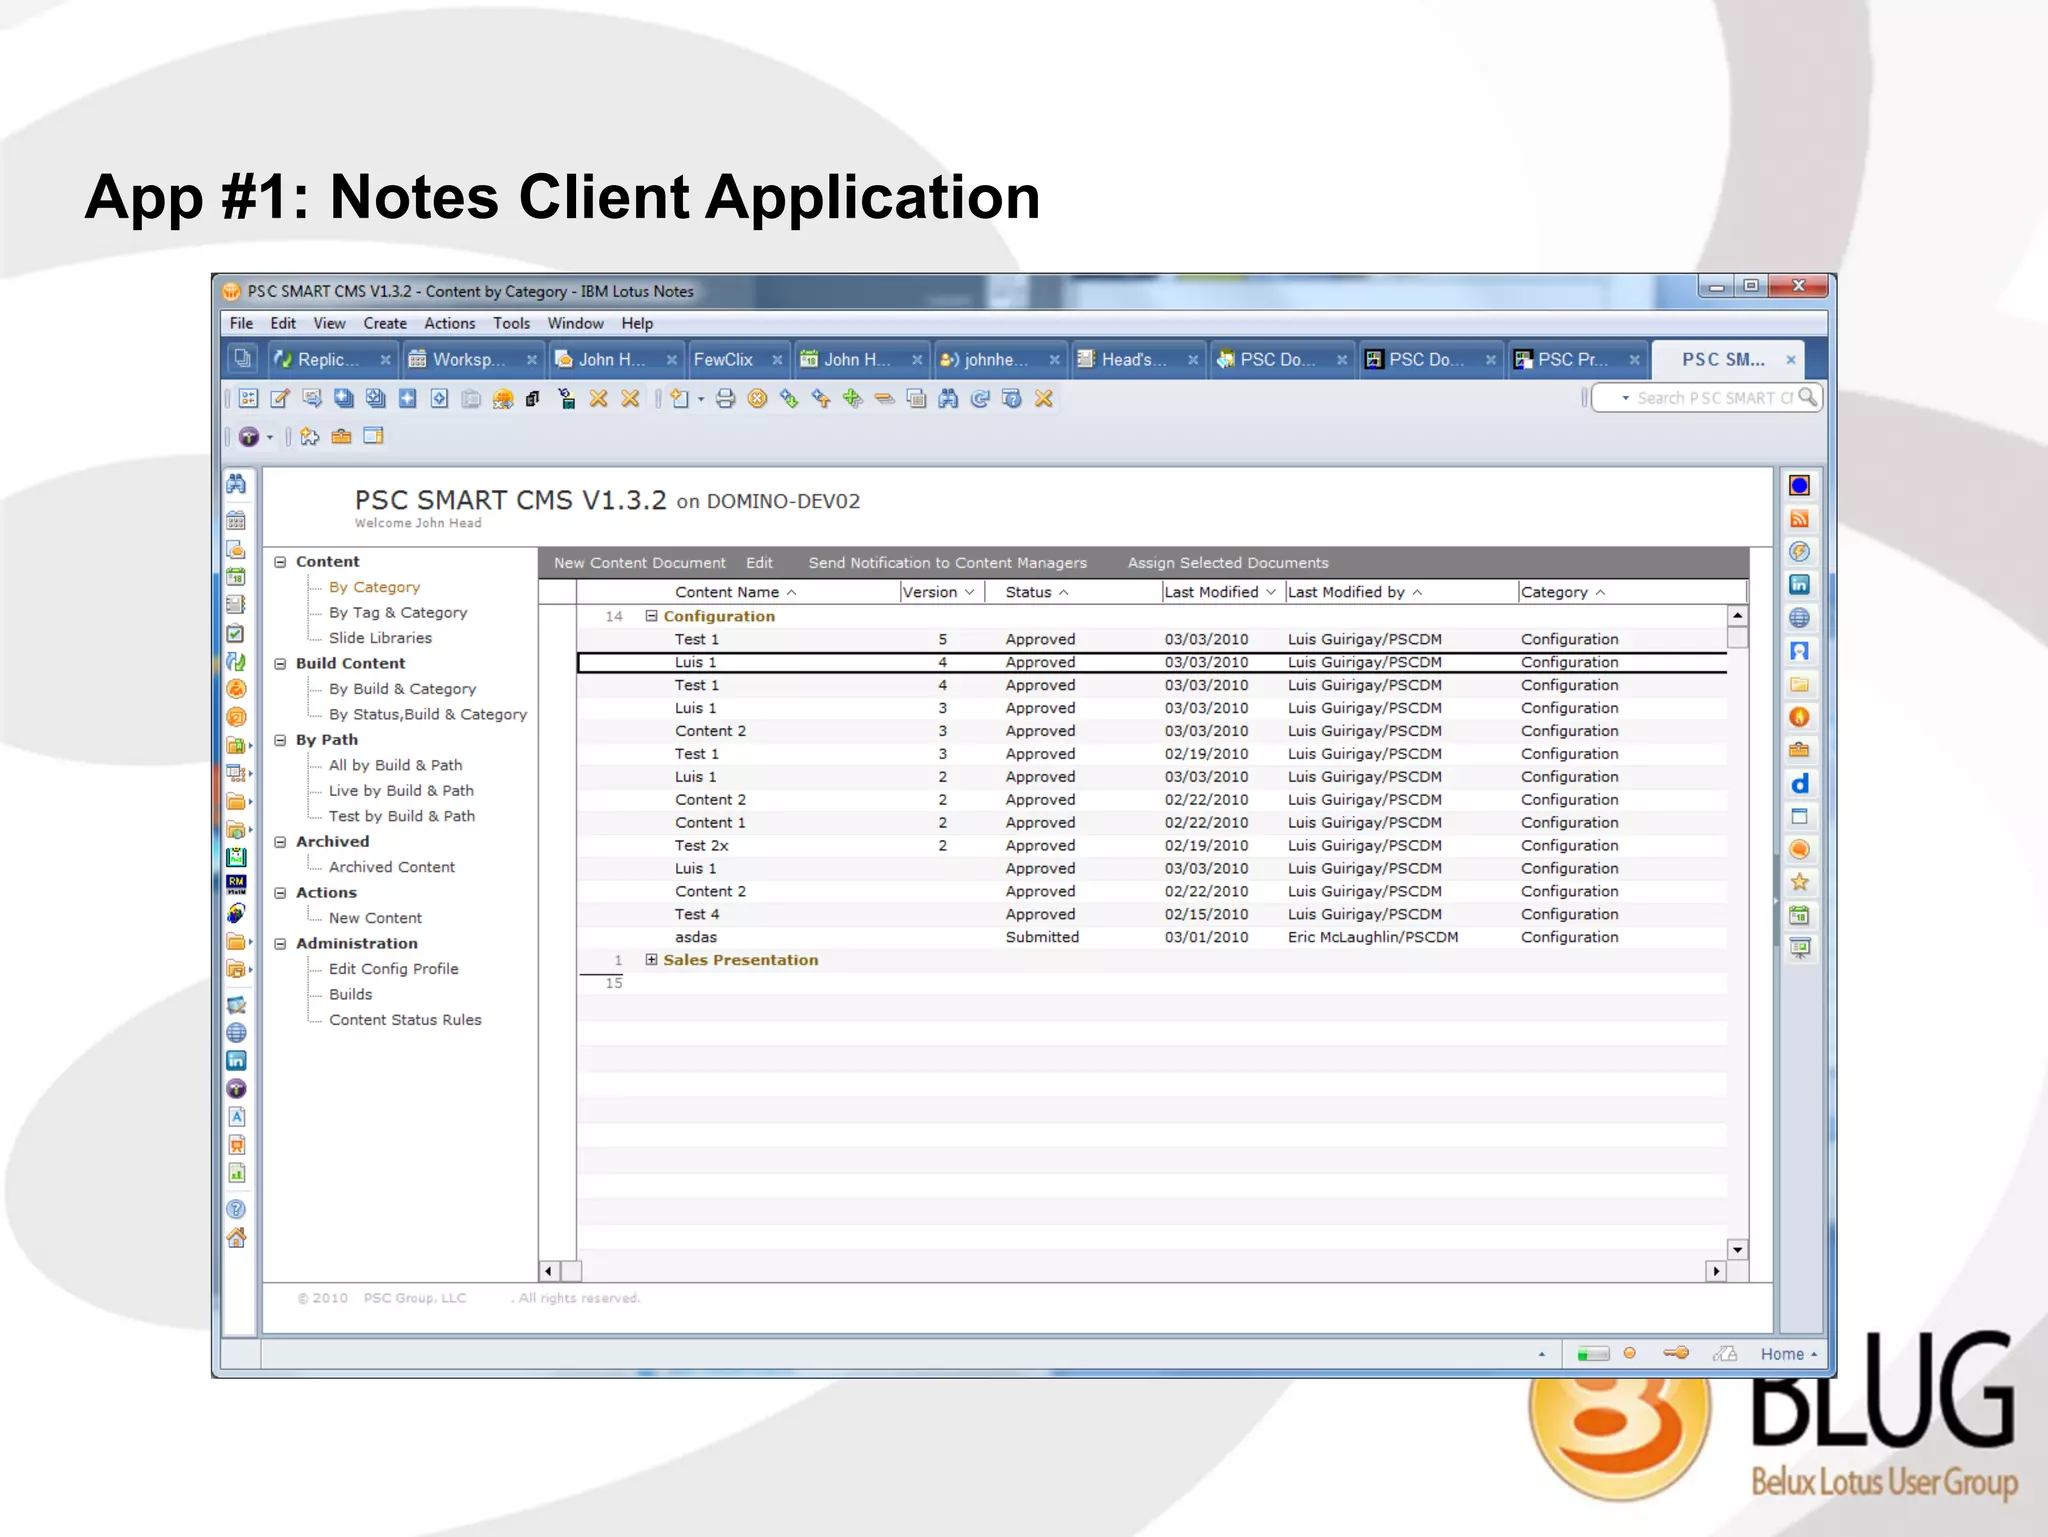The height and width of the screenshot is (1537, 2048).
Task: Click the yellow star icon in right sidebar
Action: [1799, 882]
